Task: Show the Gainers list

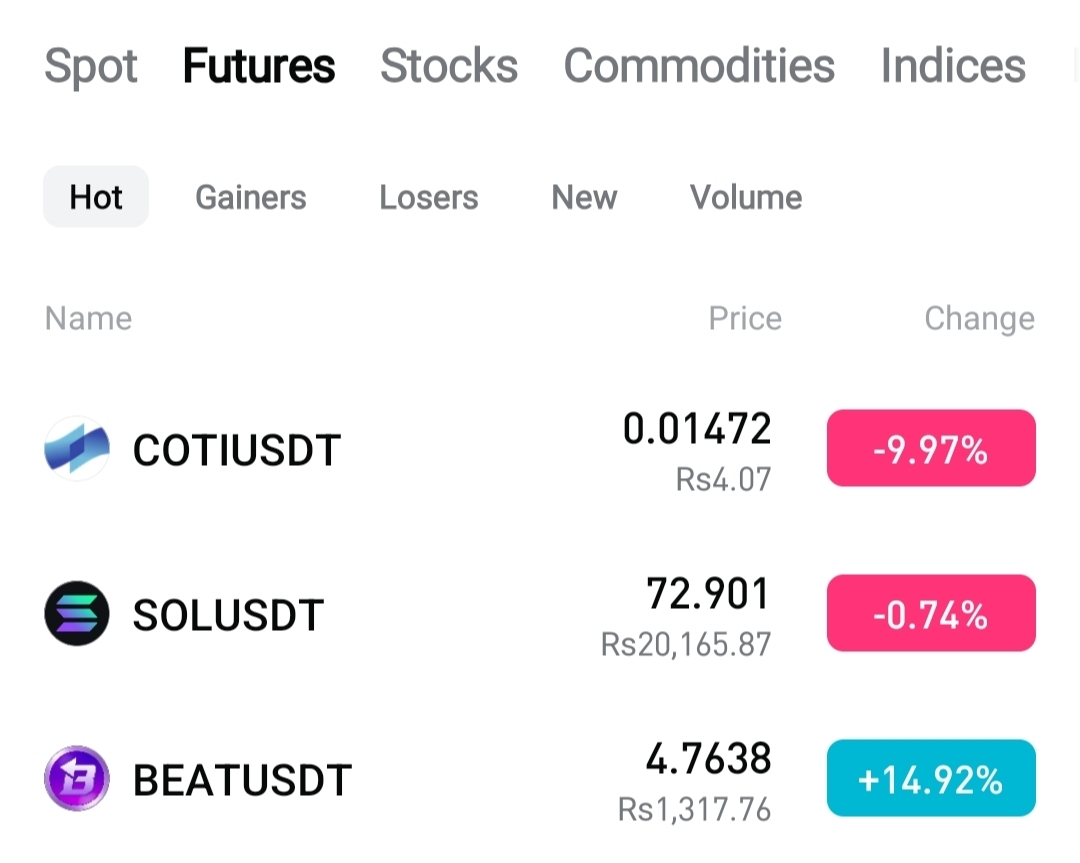Action: coord(251,197)
